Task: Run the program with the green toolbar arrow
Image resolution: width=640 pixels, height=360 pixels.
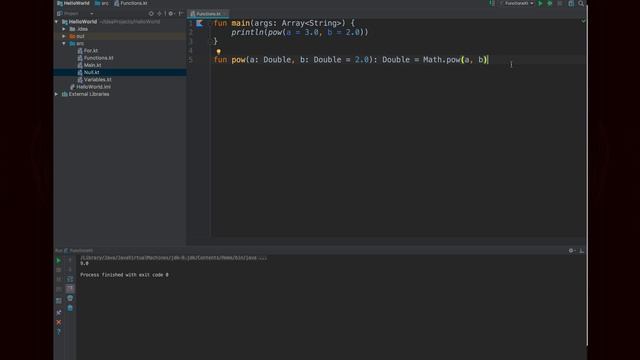Action: tap(540, 3)
